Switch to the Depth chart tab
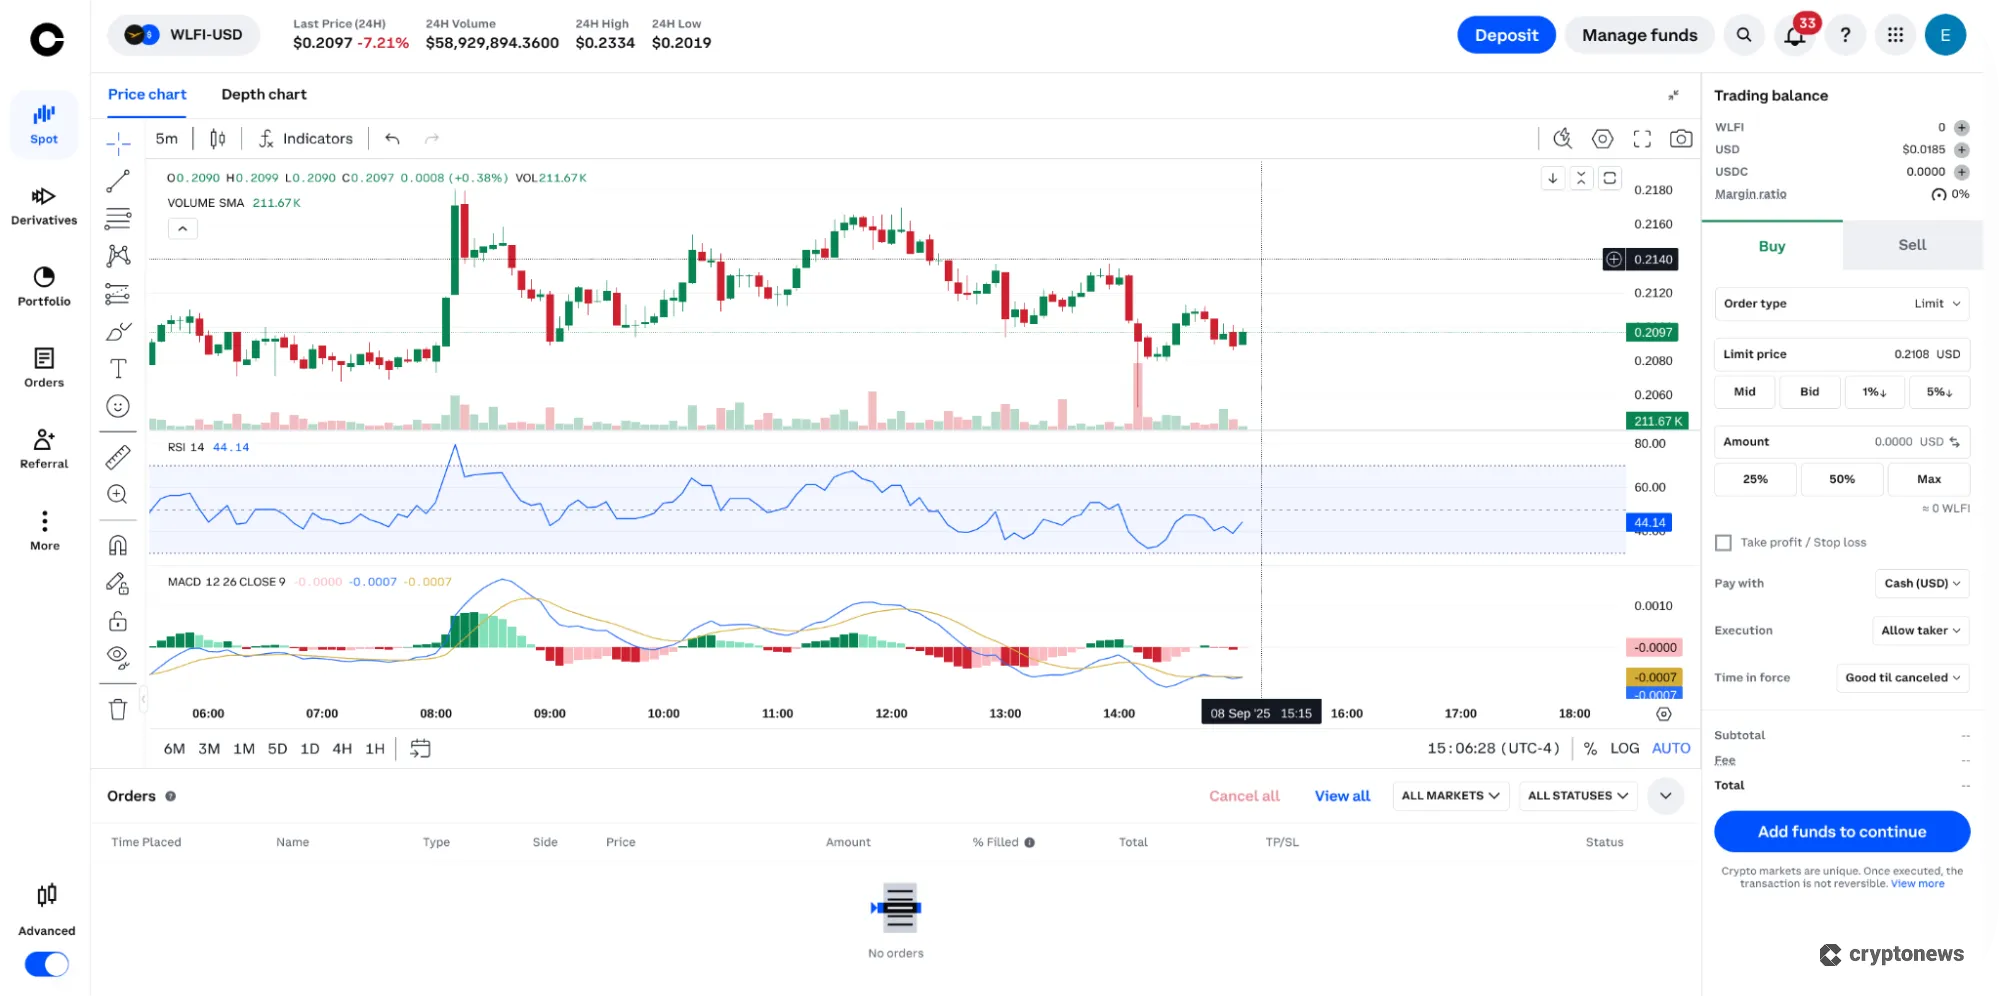This screenshot has height=996, width=1999. pos(264,94)
